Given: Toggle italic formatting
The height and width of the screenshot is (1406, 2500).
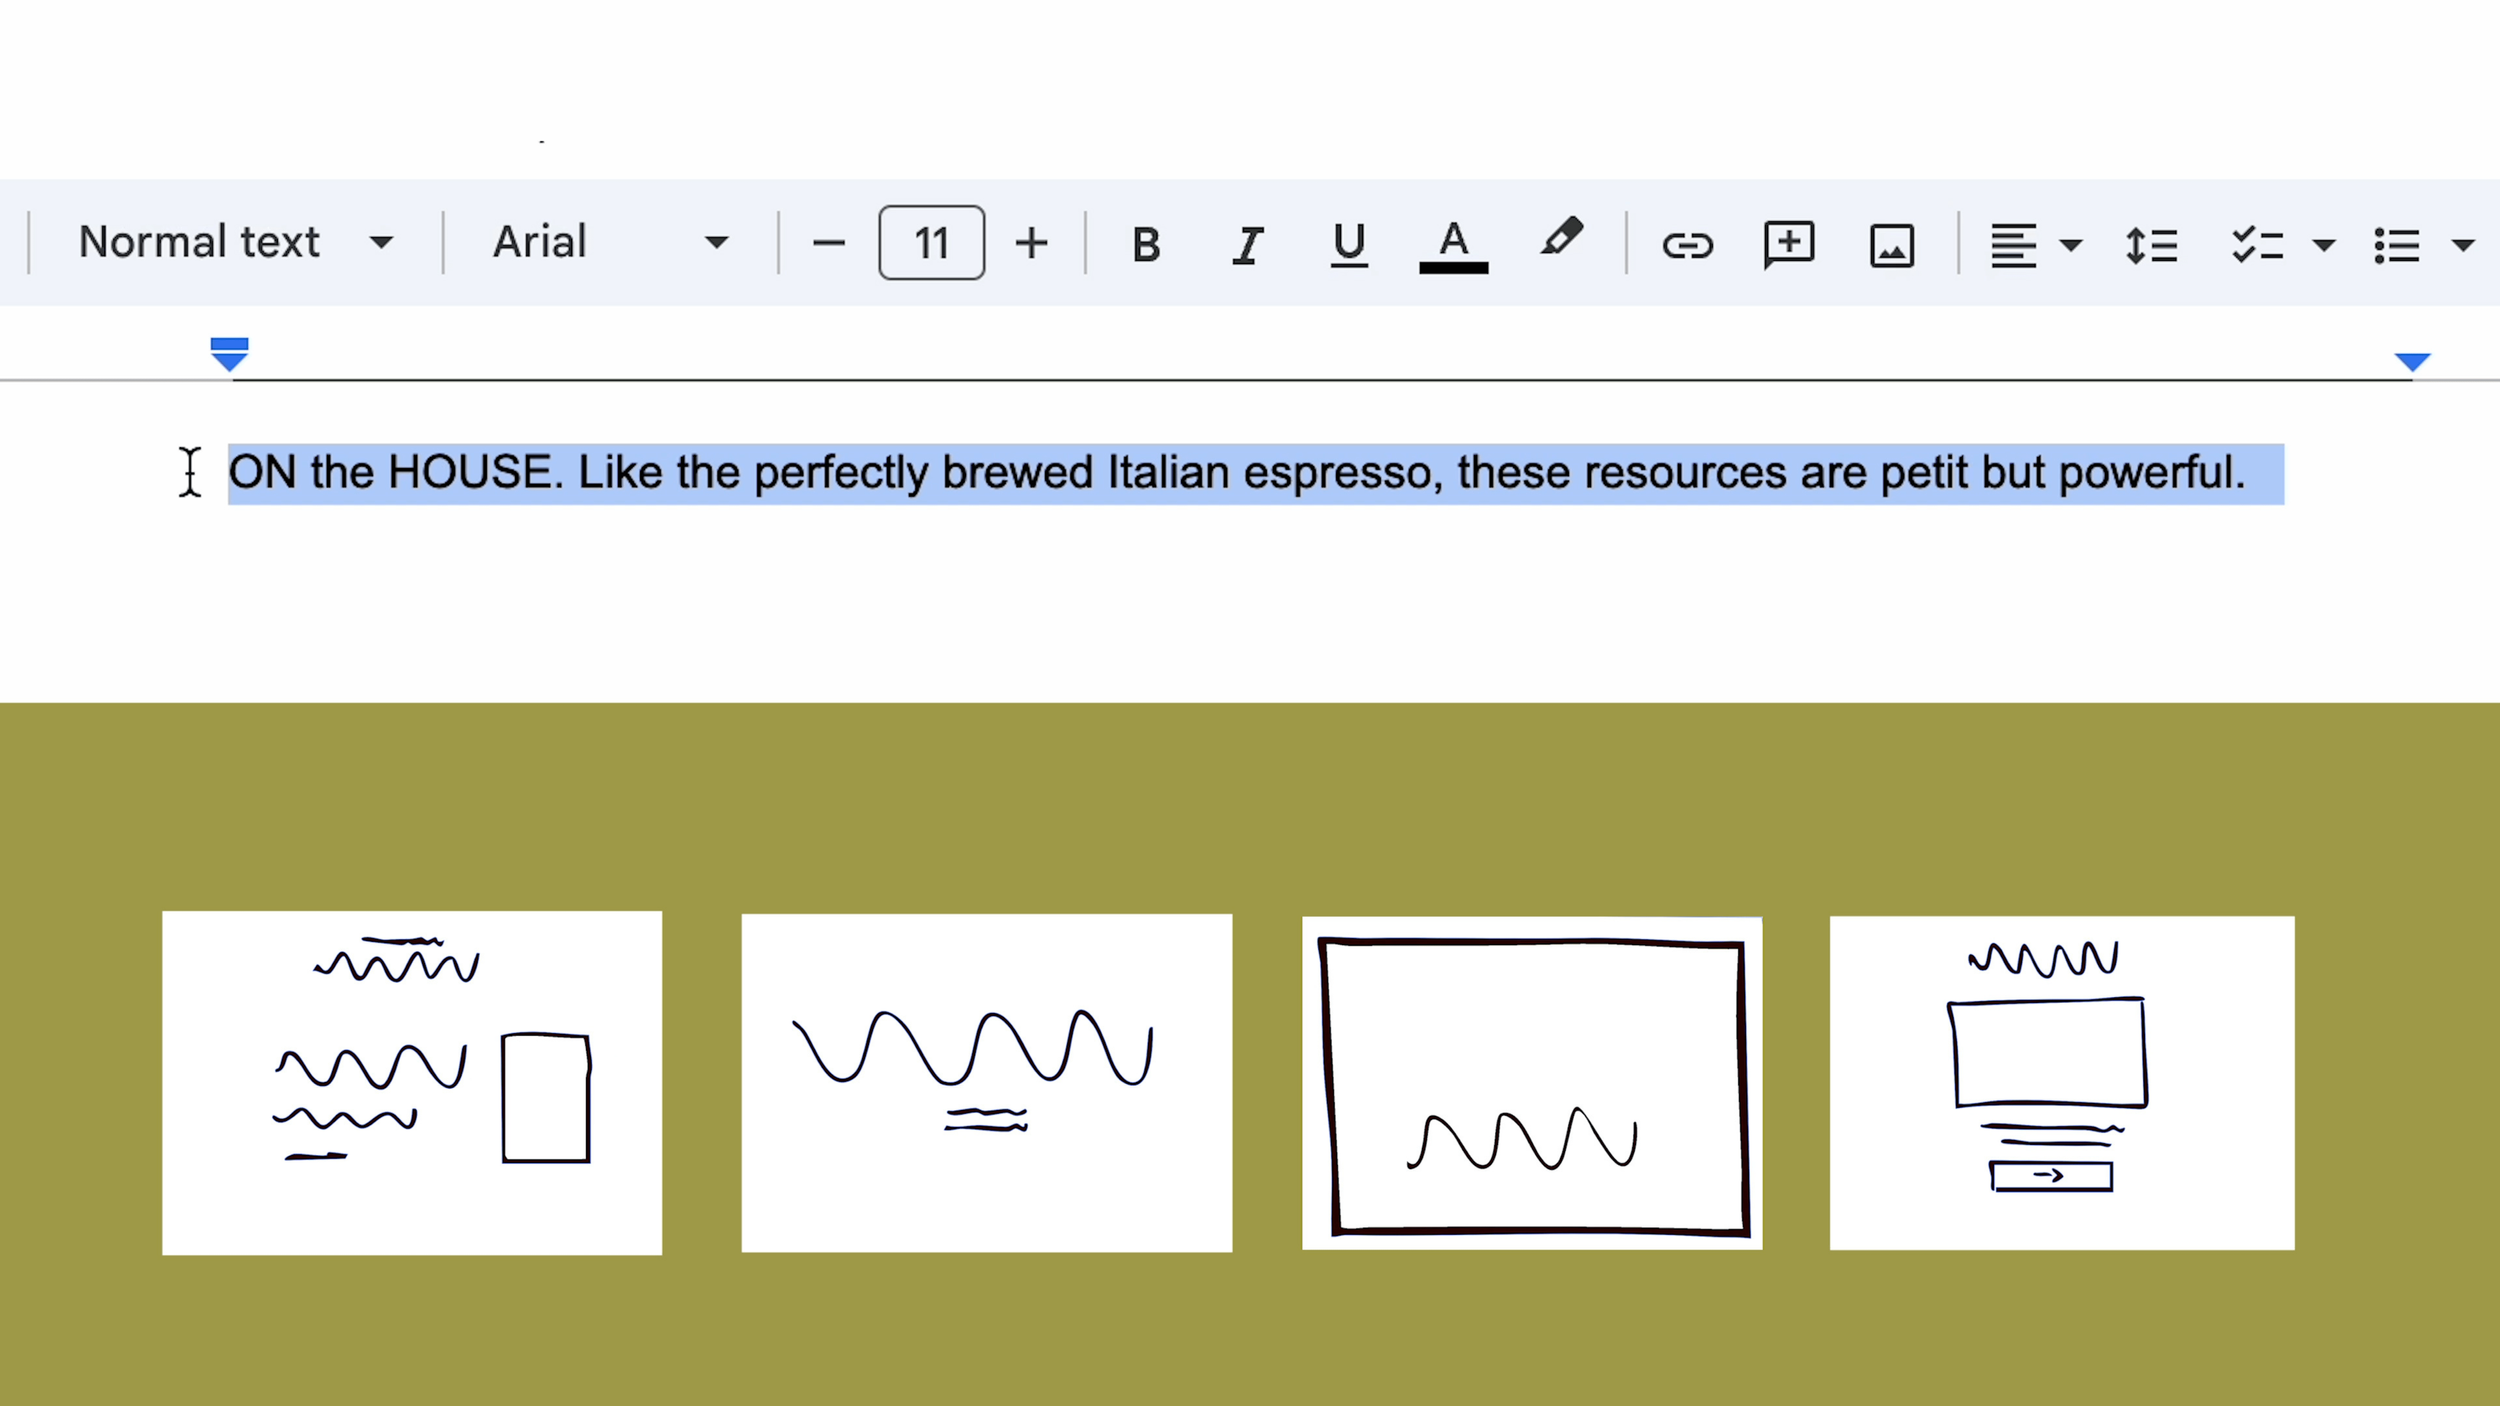Looking at the screenshot, I should coord(1247,244).
